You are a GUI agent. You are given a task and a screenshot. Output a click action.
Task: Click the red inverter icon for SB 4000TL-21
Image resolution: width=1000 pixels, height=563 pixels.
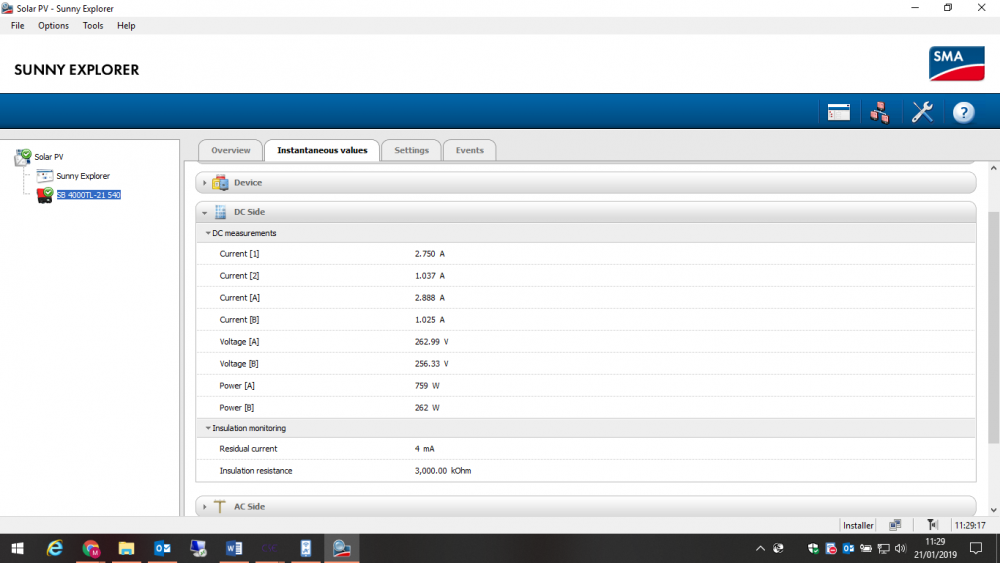coord(45,195)
